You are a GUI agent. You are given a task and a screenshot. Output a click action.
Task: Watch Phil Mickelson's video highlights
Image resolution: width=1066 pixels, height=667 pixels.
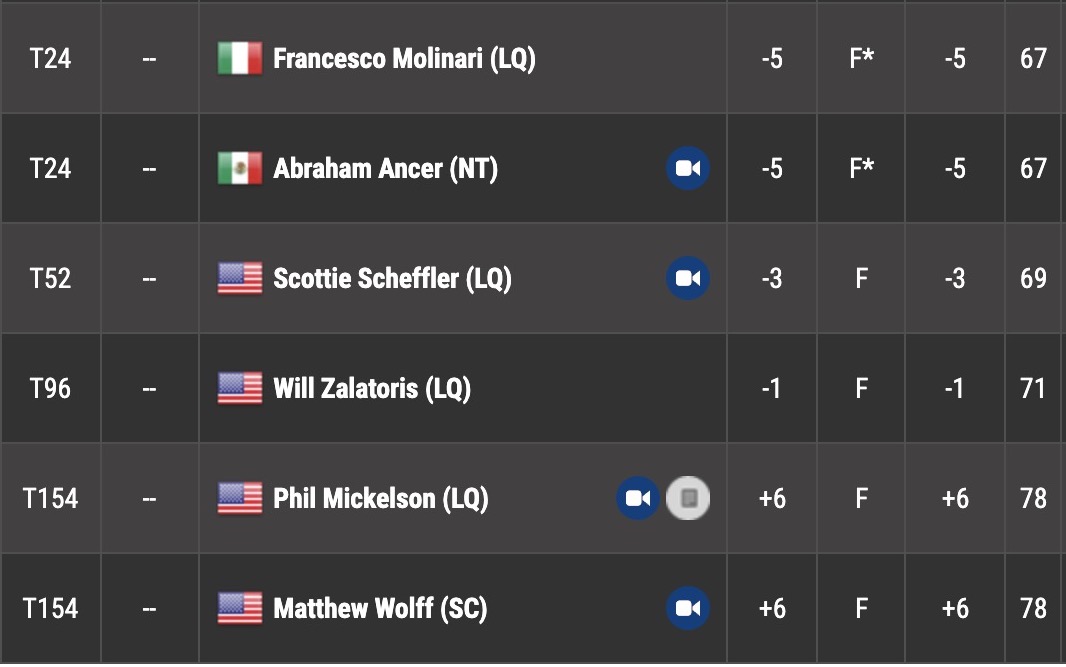coord(638,498)
